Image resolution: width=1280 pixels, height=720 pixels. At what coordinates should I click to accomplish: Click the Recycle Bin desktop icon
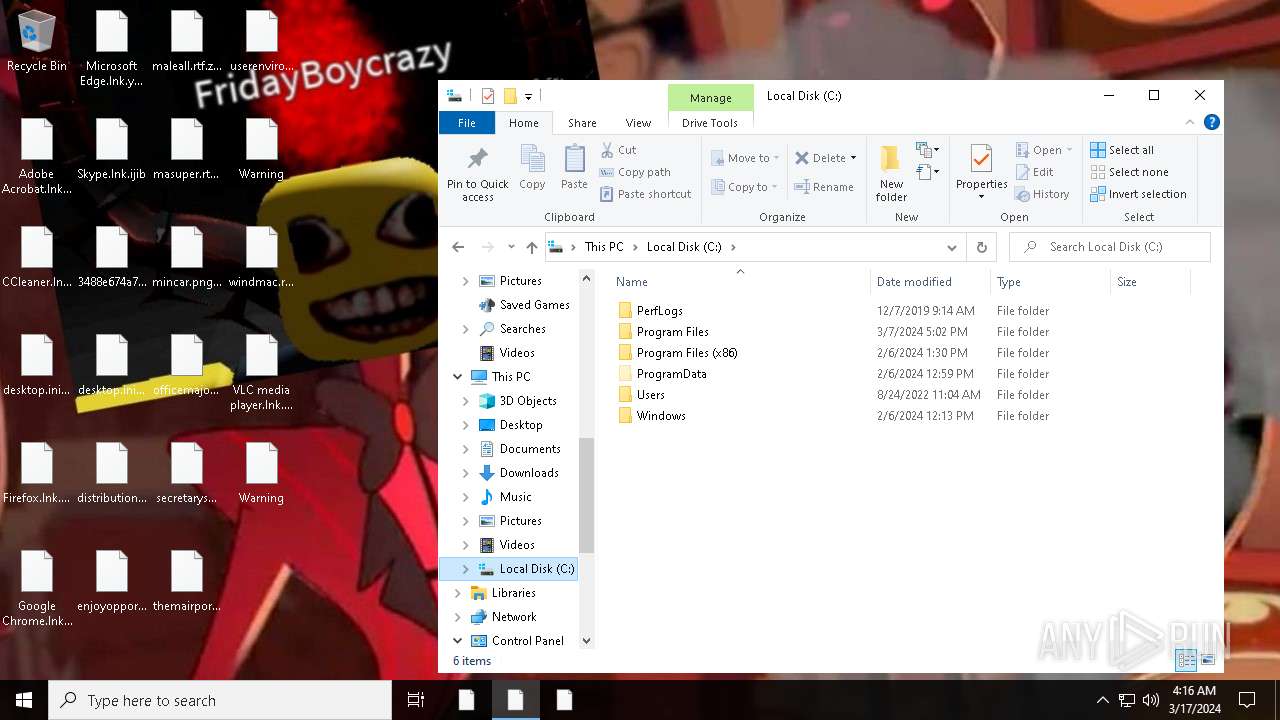pyautogui.click(x=37, y=42)
